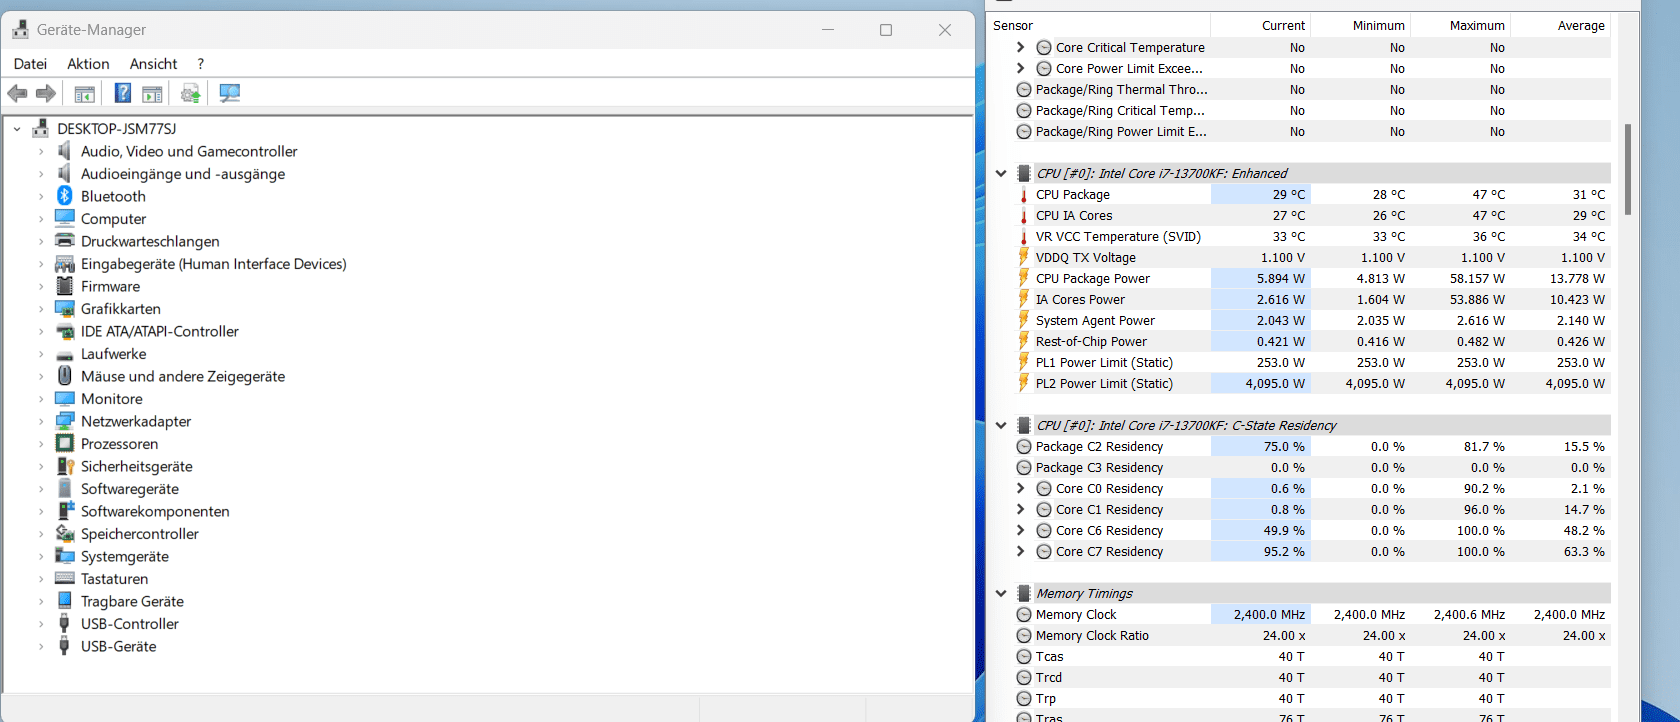Viewport: 1680px width, 722px height.
Task: Click the Prozessoren chip icon
Action: click(65, 444)
